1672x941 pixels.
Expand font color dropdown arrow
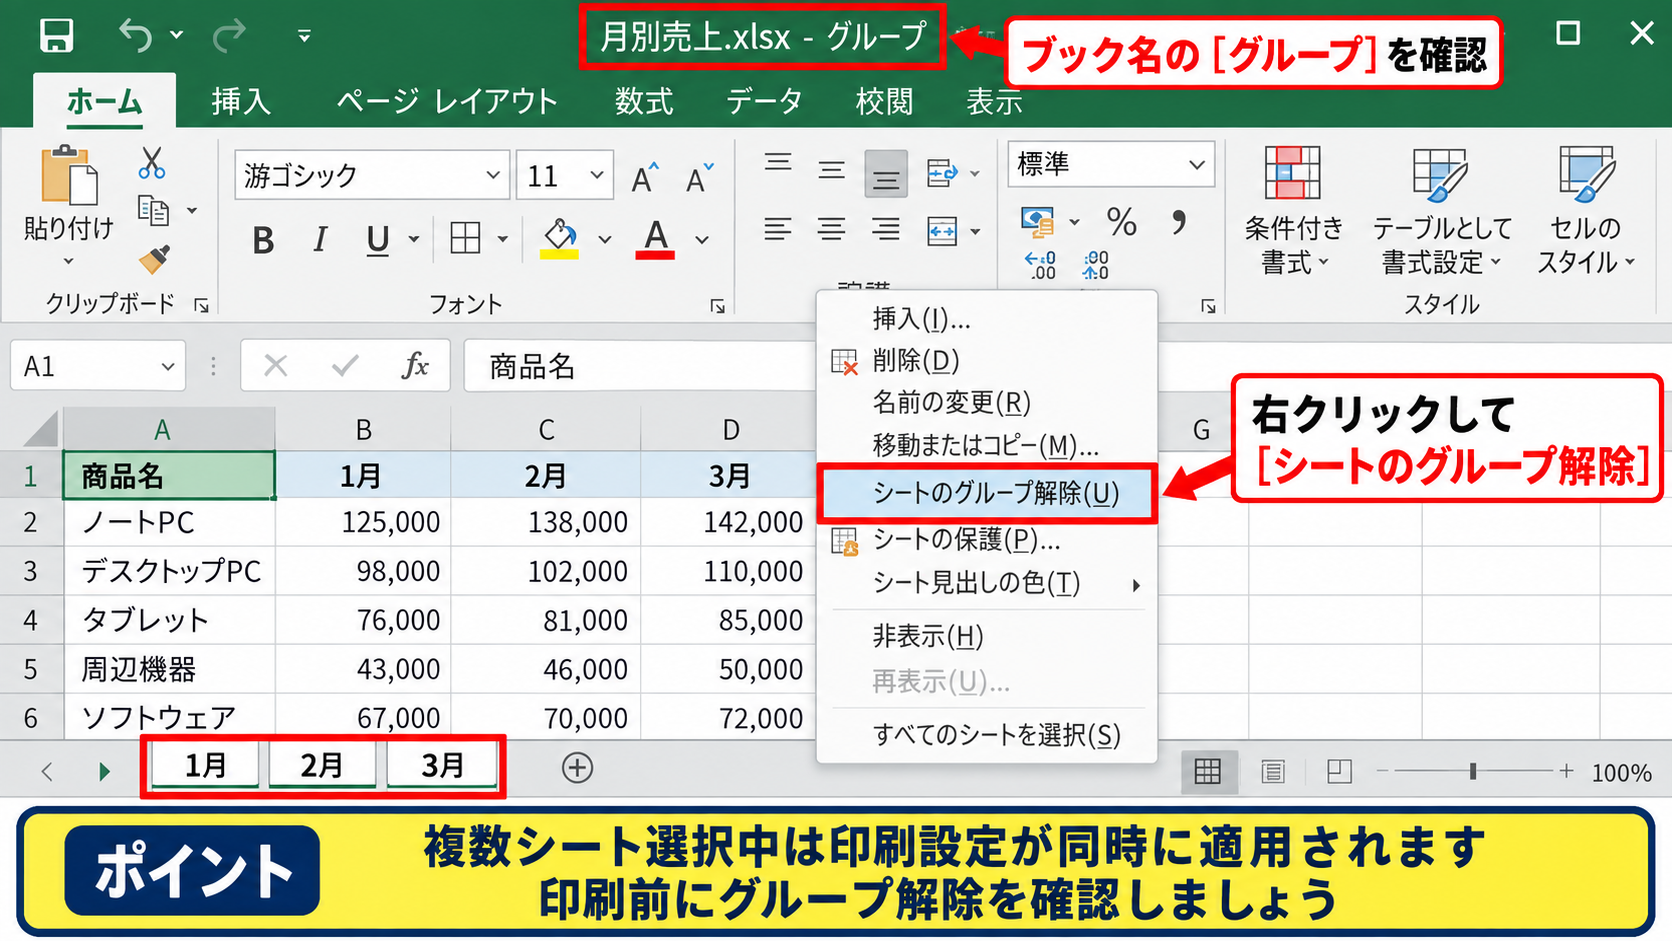tap(702, 240)
